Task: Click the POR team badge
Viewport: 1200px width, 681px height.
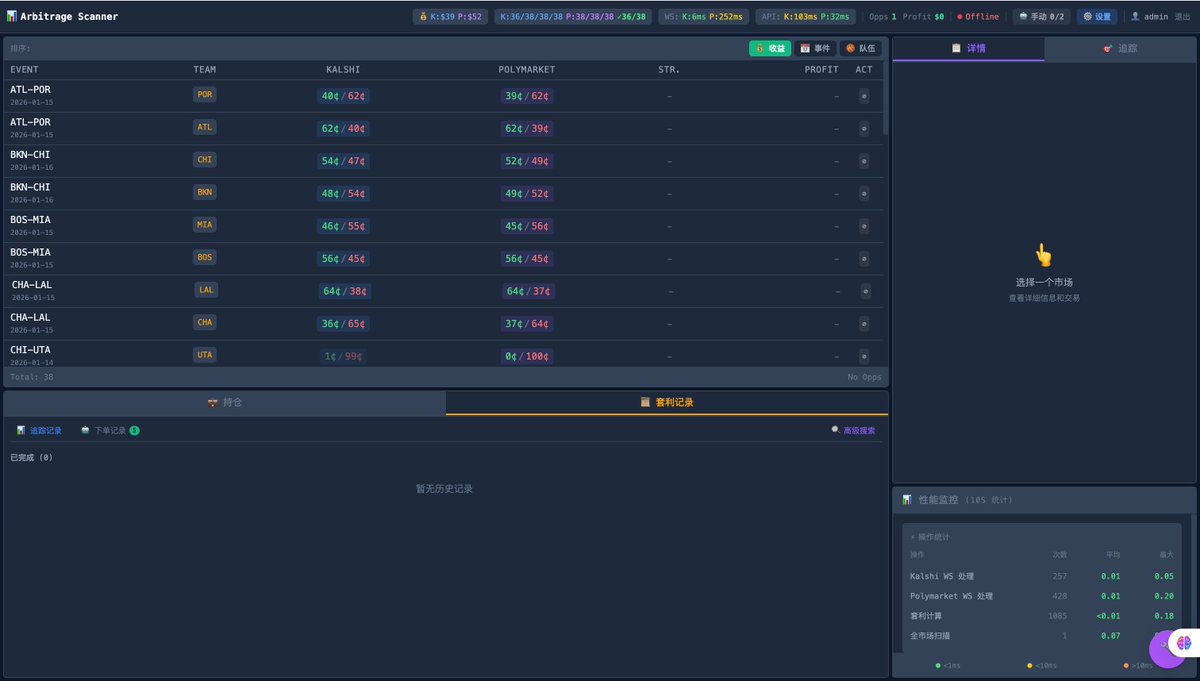Action: (205, 95)
